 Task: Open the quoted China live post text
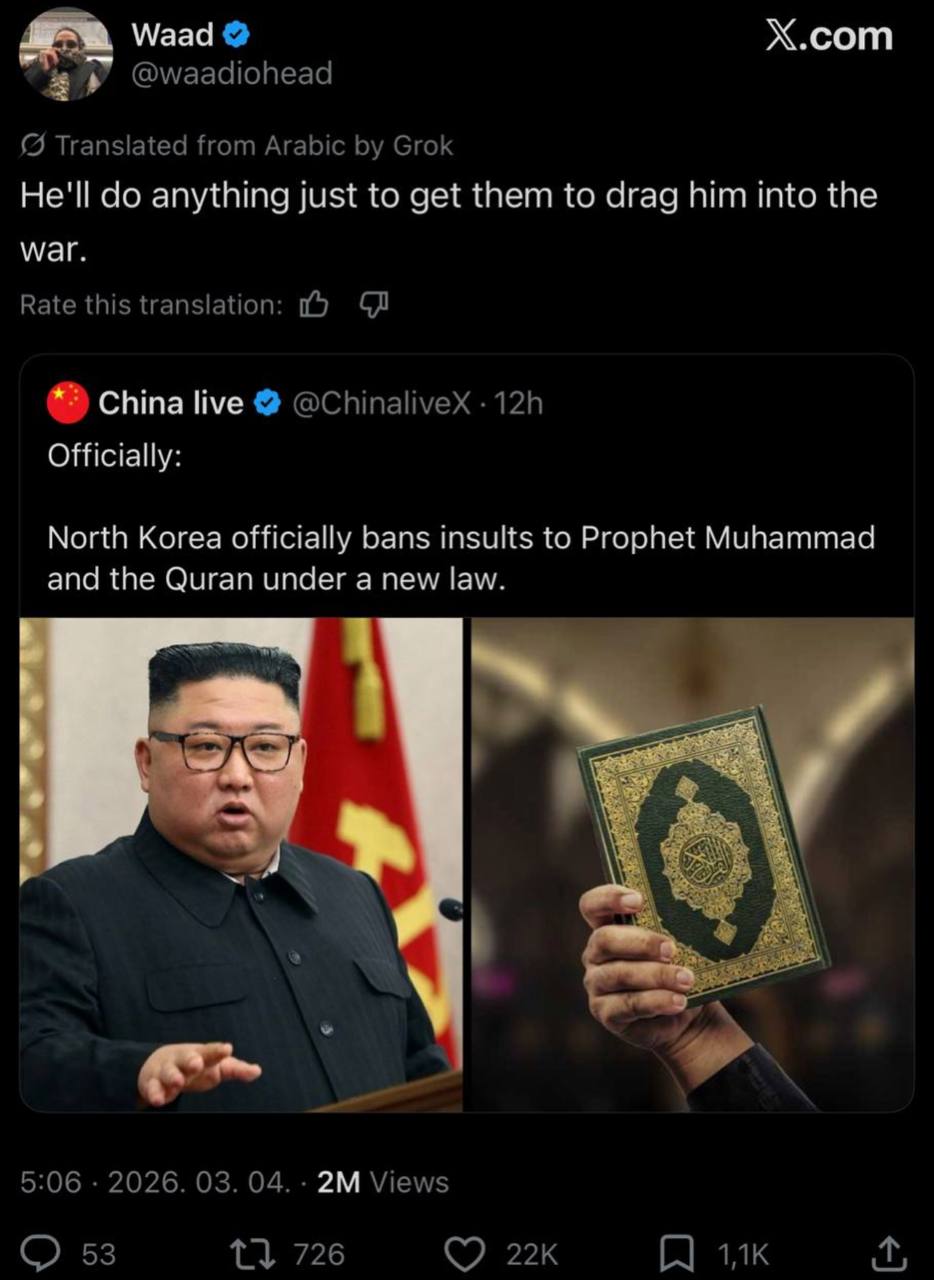(x=461, y=559)
